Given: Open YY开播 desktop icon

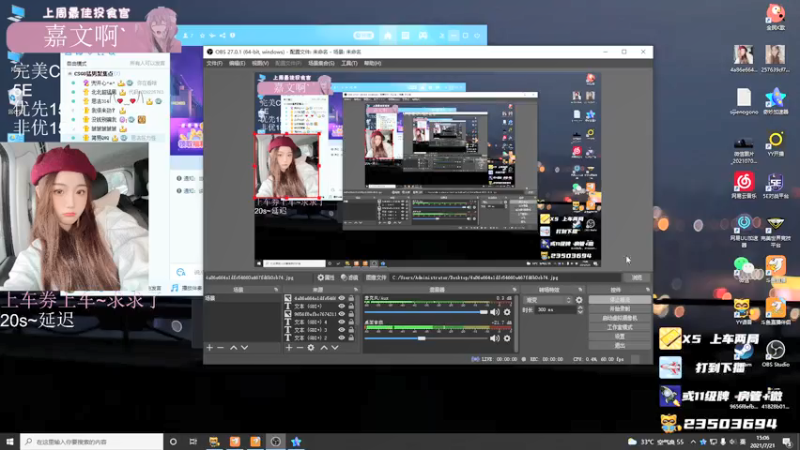Looking at the screenshot, I should [x=776, y=144].
